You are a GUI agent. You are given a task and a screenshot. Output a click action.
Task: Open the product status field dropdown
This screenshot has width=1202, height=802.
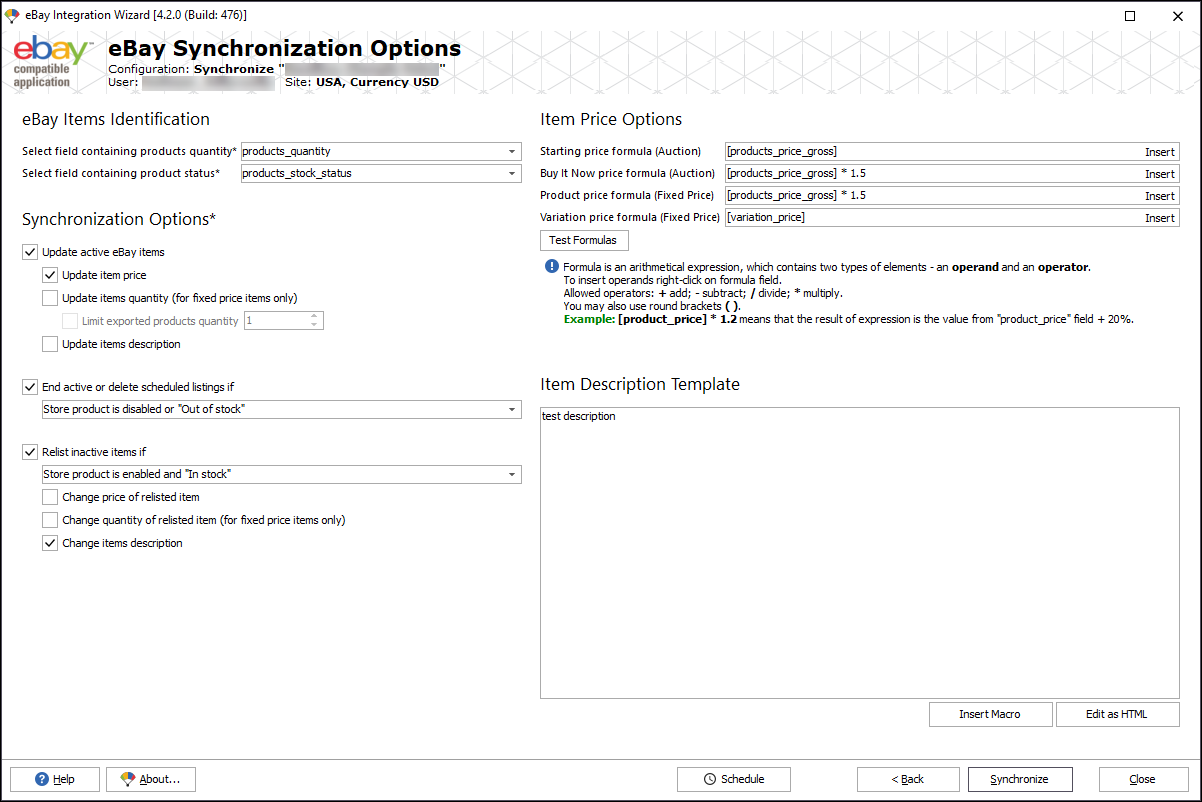click(x=512, y=173)
